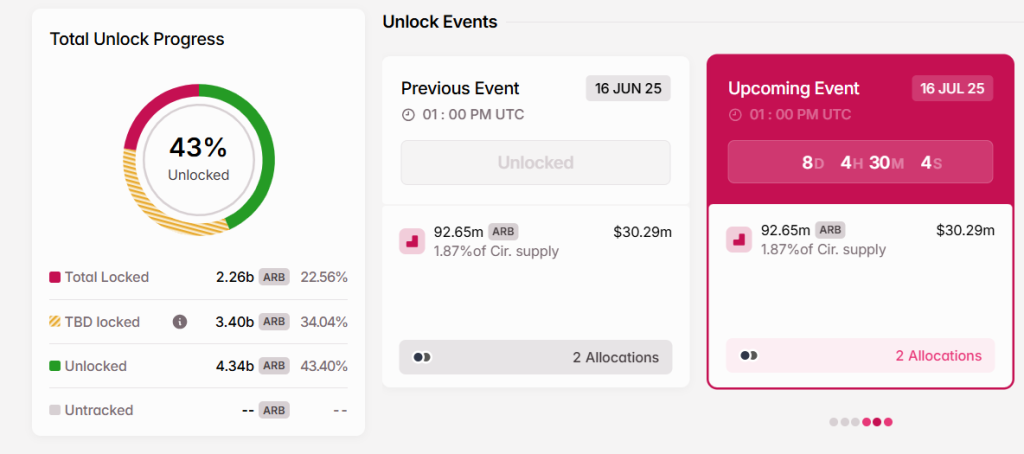Click the 16 JUL 25 date badge

(x=952, y=88)
